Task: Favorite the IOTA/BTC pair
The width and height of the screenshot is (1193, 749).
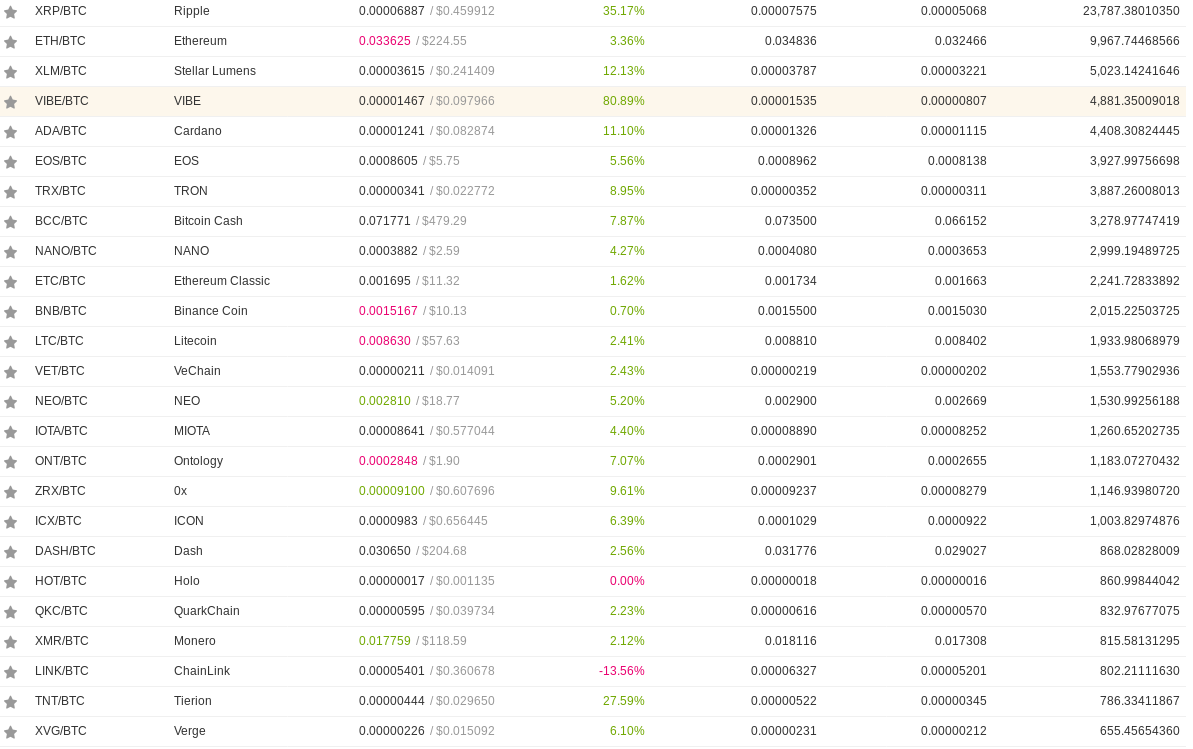Action: click(11, 432)
